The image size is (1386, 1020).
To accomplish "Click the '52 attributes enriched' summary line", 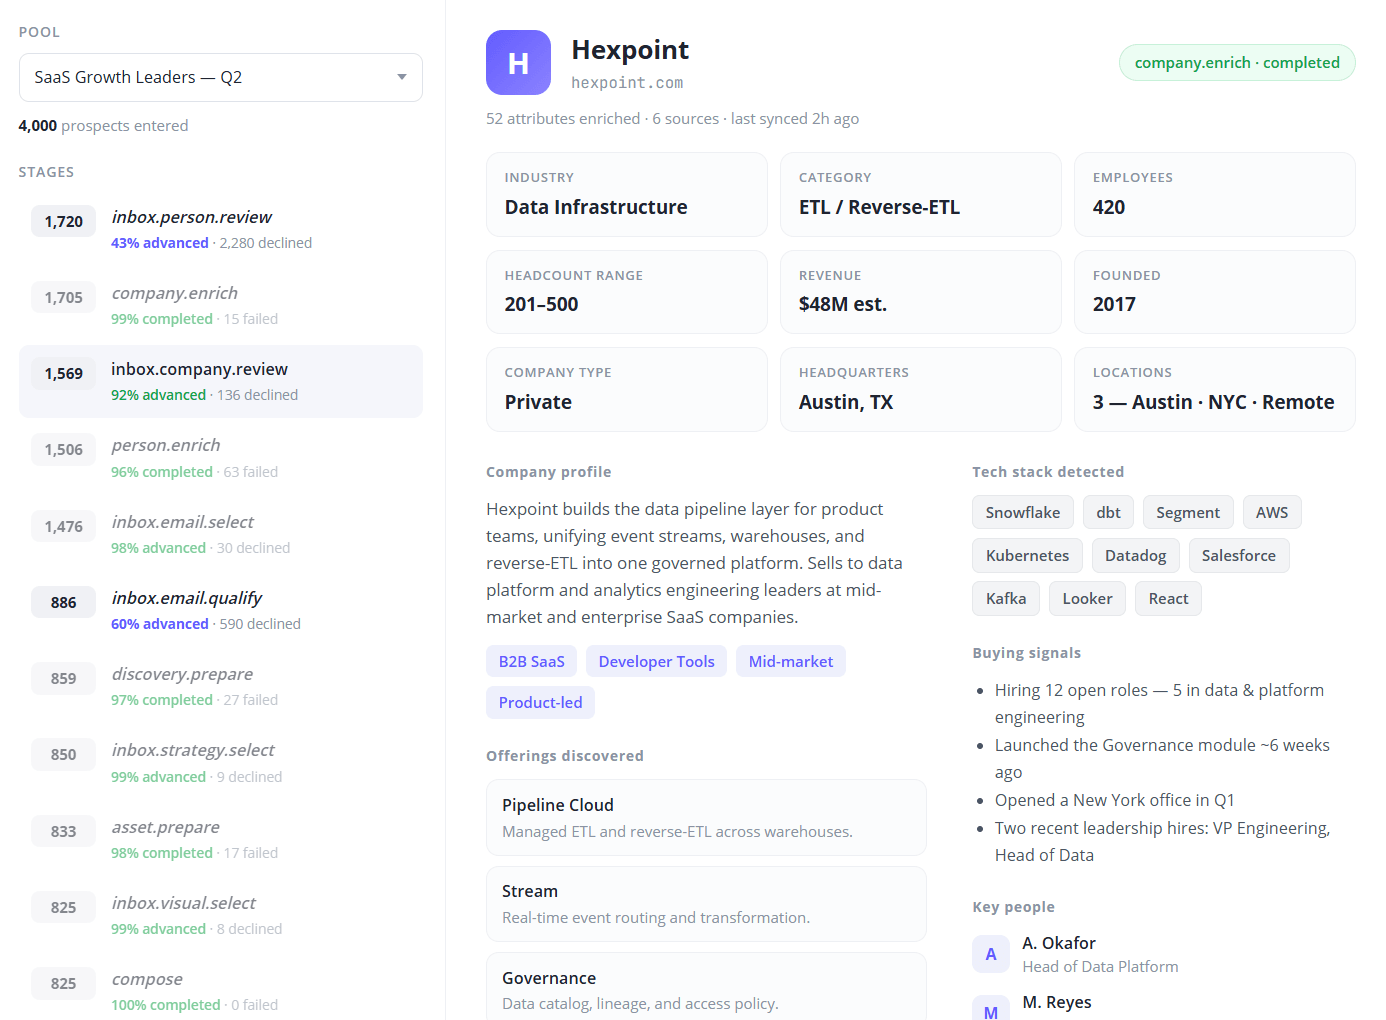I will click(x=672, y=118).
